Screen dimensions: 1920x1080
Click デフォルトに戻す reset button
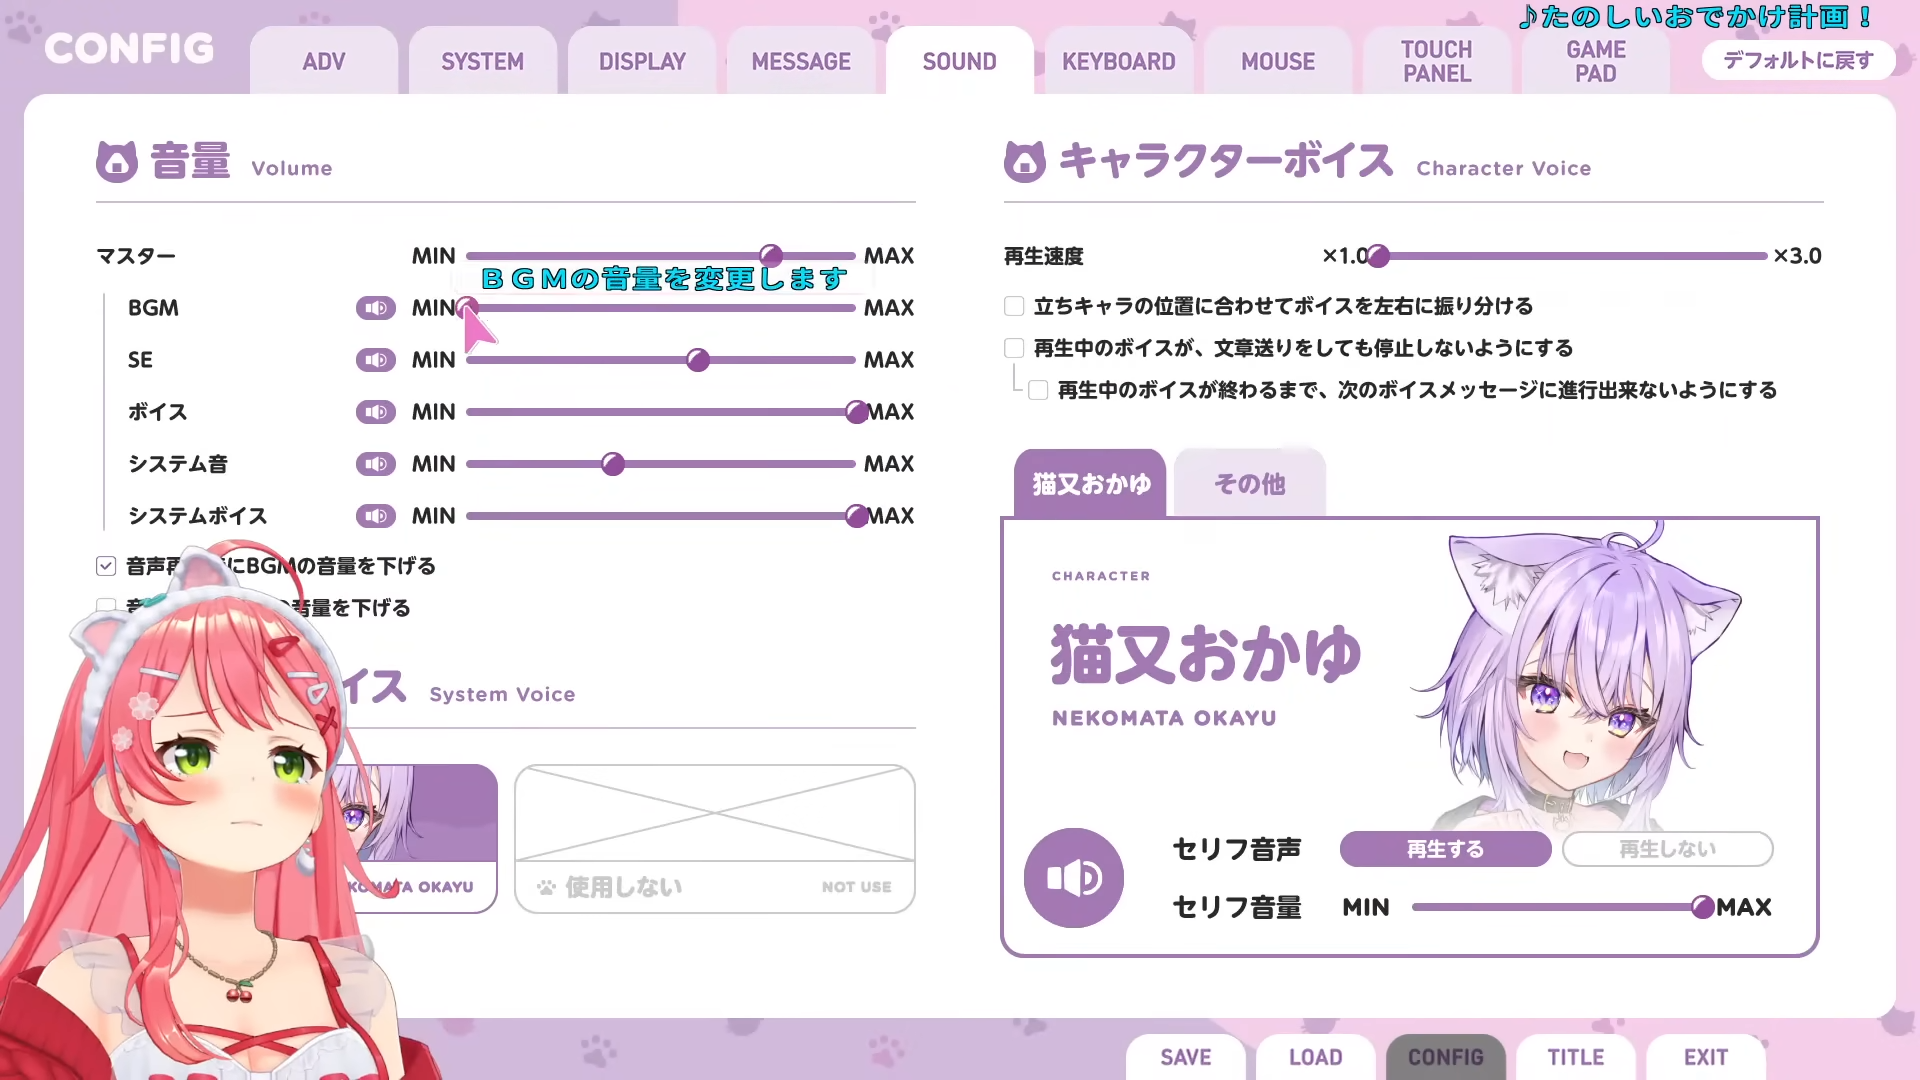[1797, 60]
